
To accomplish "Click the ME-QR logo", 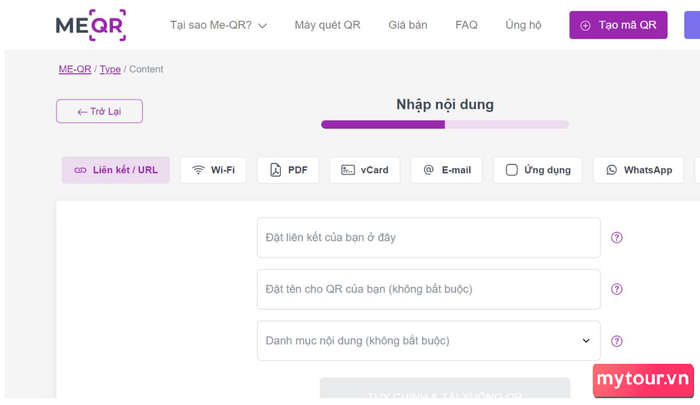I will tap(90, 25).
